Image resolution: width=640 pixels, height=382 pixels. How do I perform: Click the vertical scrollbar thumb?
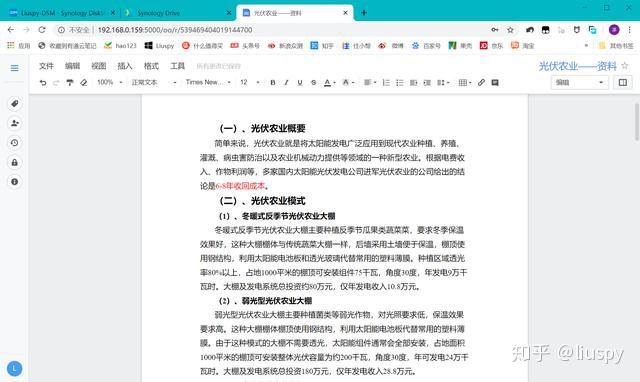[636, 122]
